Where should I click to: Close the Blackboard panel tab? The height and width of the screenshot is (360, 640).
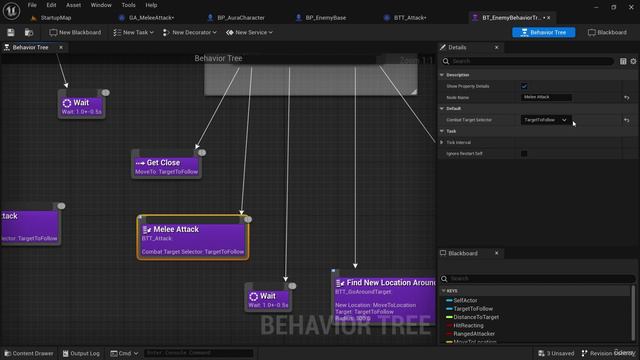(496, 253)
